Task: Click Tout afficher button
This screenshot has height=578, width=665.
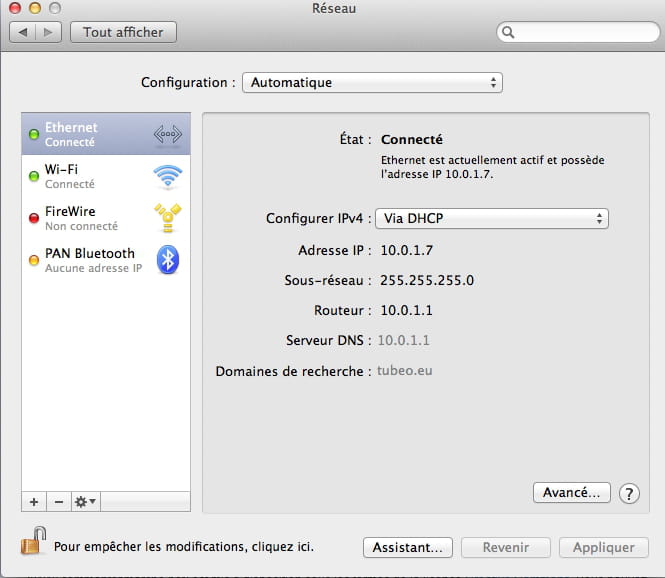Action: pyautogui.click(x=123, y=32)
